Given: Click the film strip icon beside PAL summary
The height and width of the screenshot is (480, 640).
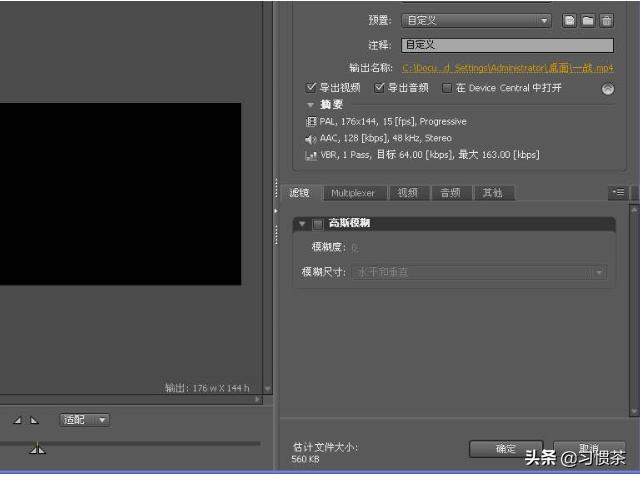Looking at the screenshot, I should (x=311, y=122).
